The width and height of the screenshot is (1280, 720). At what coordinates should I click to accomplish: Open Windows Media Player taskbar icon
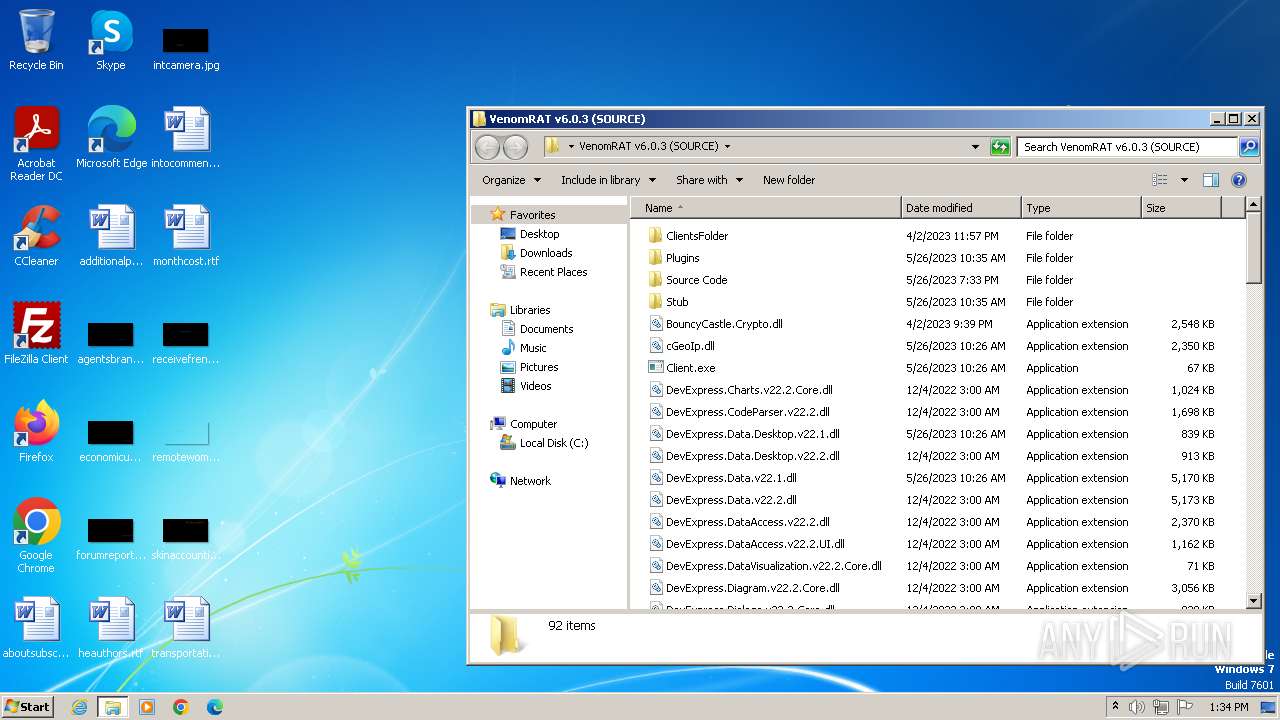(147, 707)
